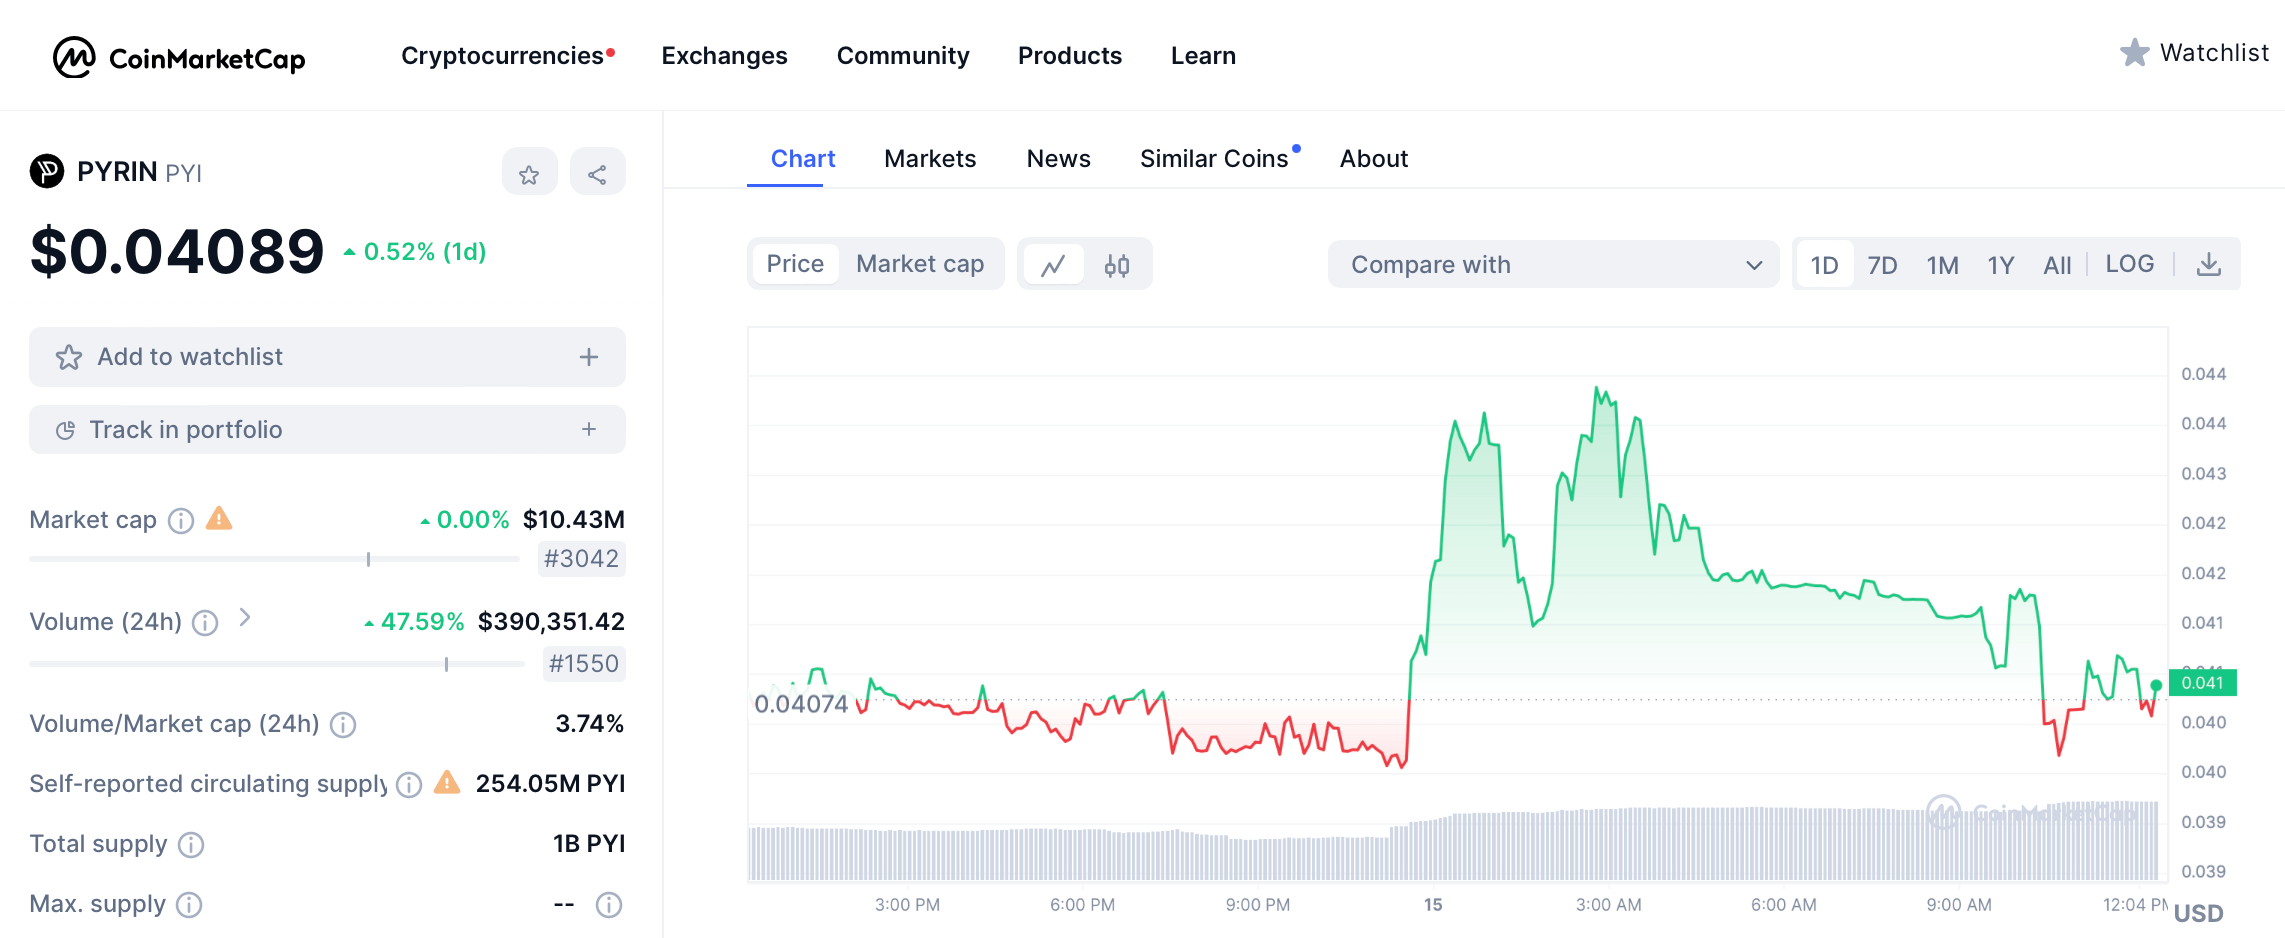The width and height of the screenshot is (2285, 938).
Task: Click the 1B PYI total supply value
Action: [x=589, y=844]
